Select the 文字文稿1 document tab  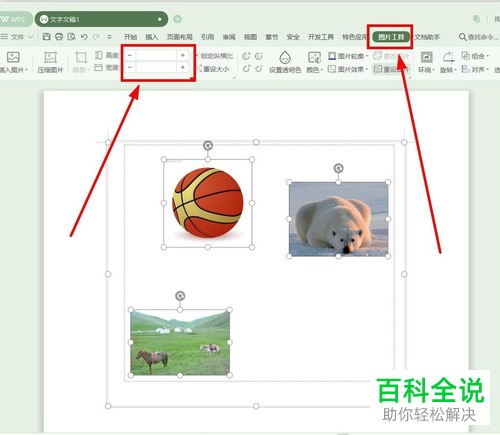[101, 19]
